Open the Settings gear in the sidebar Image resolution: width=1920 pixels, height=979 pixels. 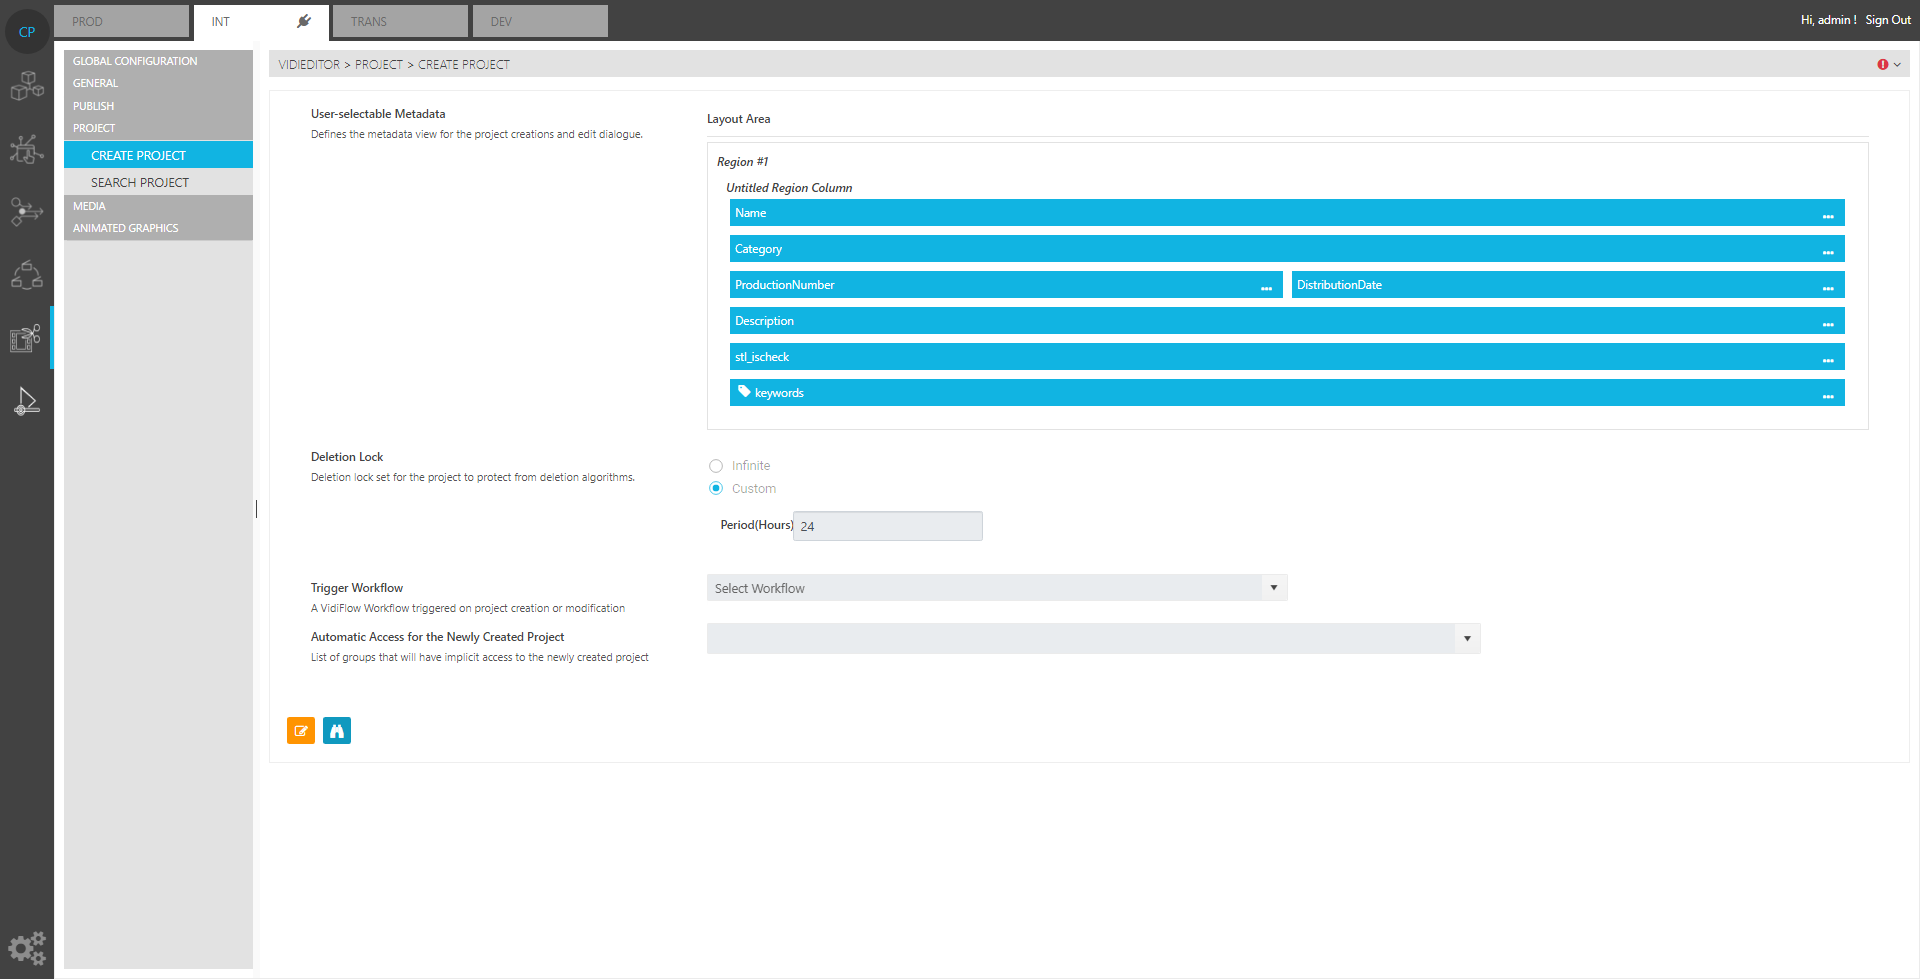point(27,948)
